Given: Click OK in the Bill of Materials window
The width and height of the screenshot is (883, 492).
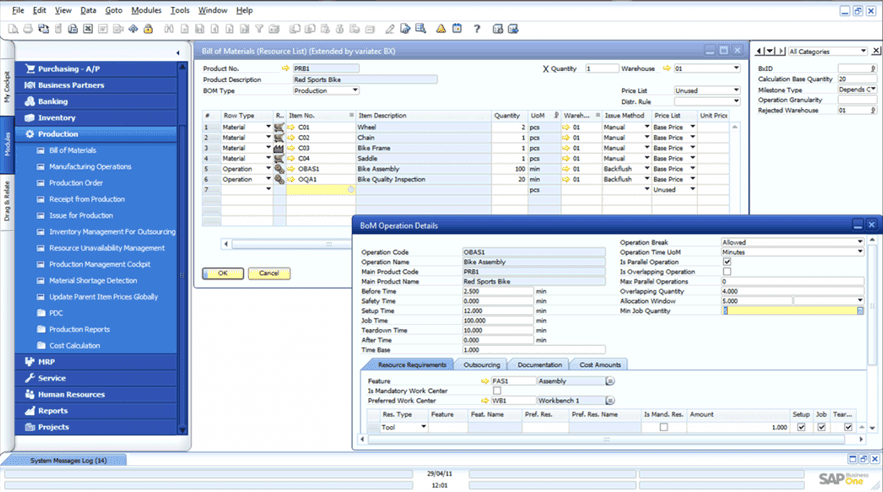Looking at the screenshot, I should click(x=223, y=274).
